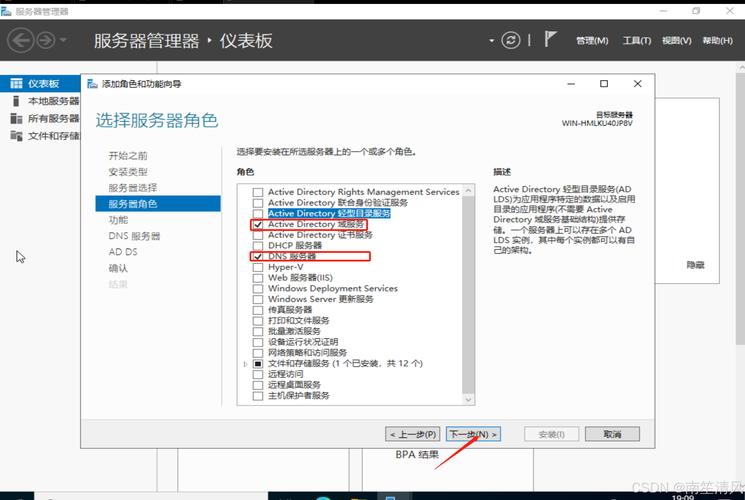Uncheck Active Directory 域服务 checkbox
The width and height of the screenshot is (745, 500).
(x=258, y=224)
